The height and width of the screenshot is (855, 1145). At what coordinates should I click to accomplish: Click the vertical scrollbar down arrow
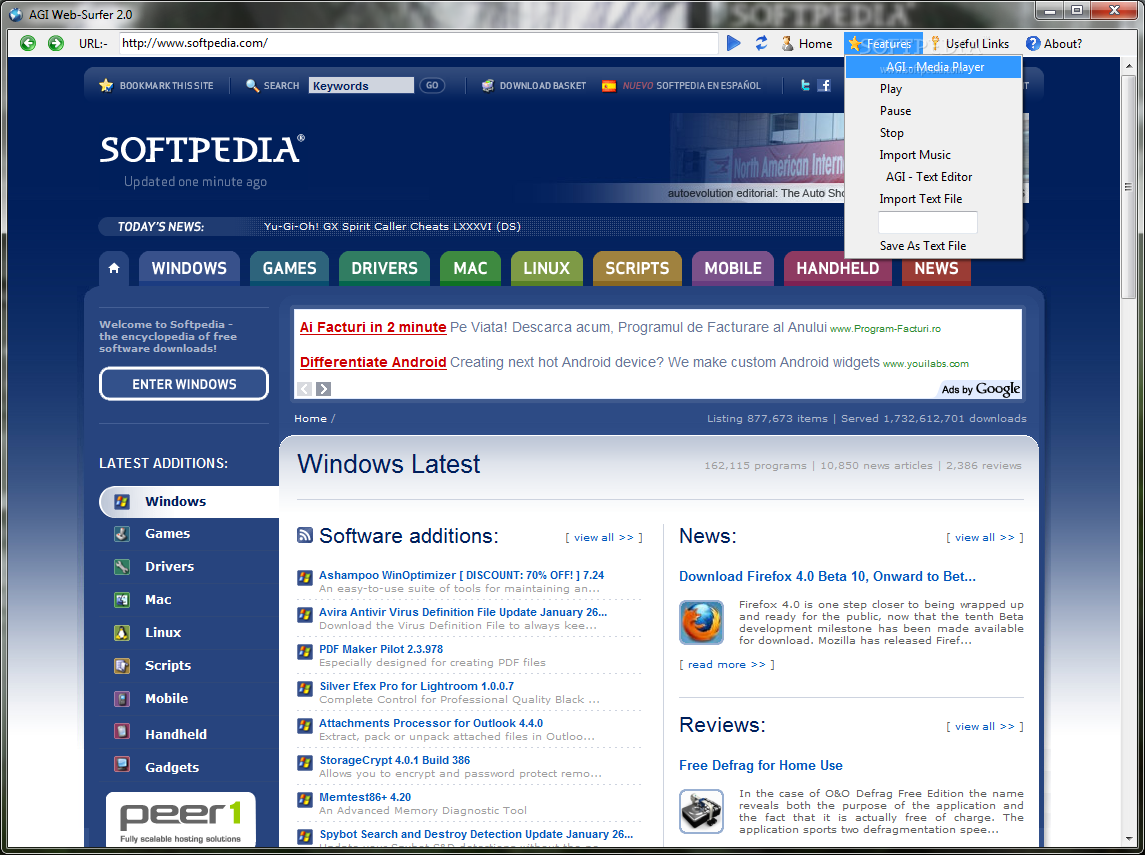pos(1128,840)
